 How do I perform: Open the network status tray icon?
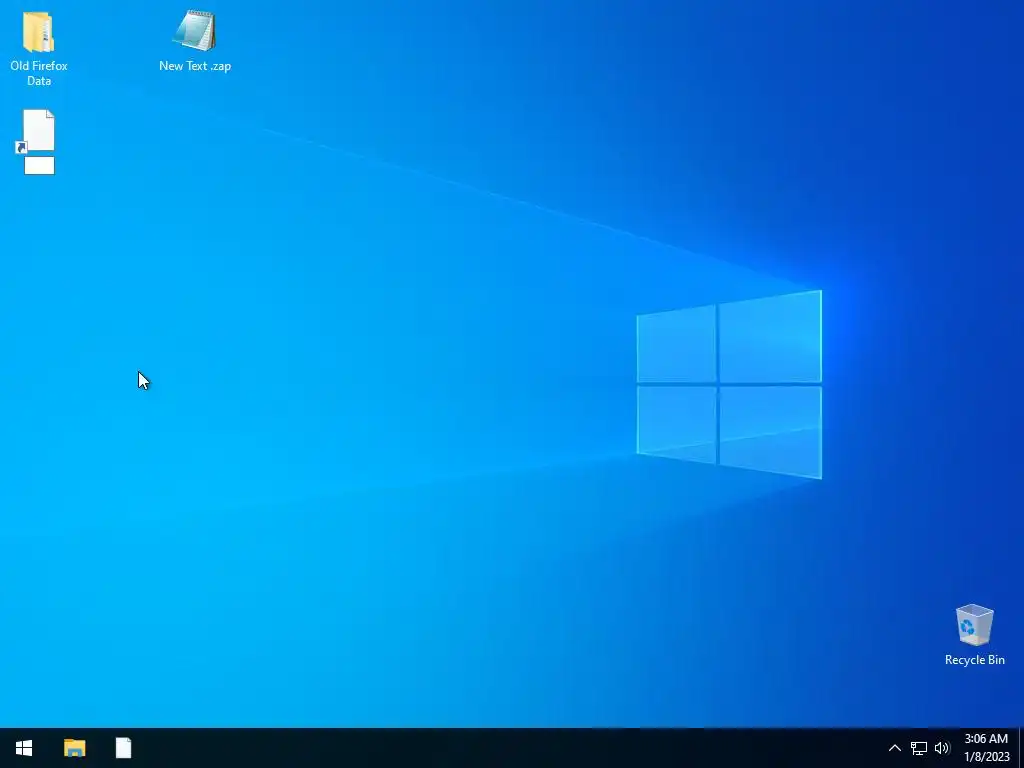coord(919,748)
